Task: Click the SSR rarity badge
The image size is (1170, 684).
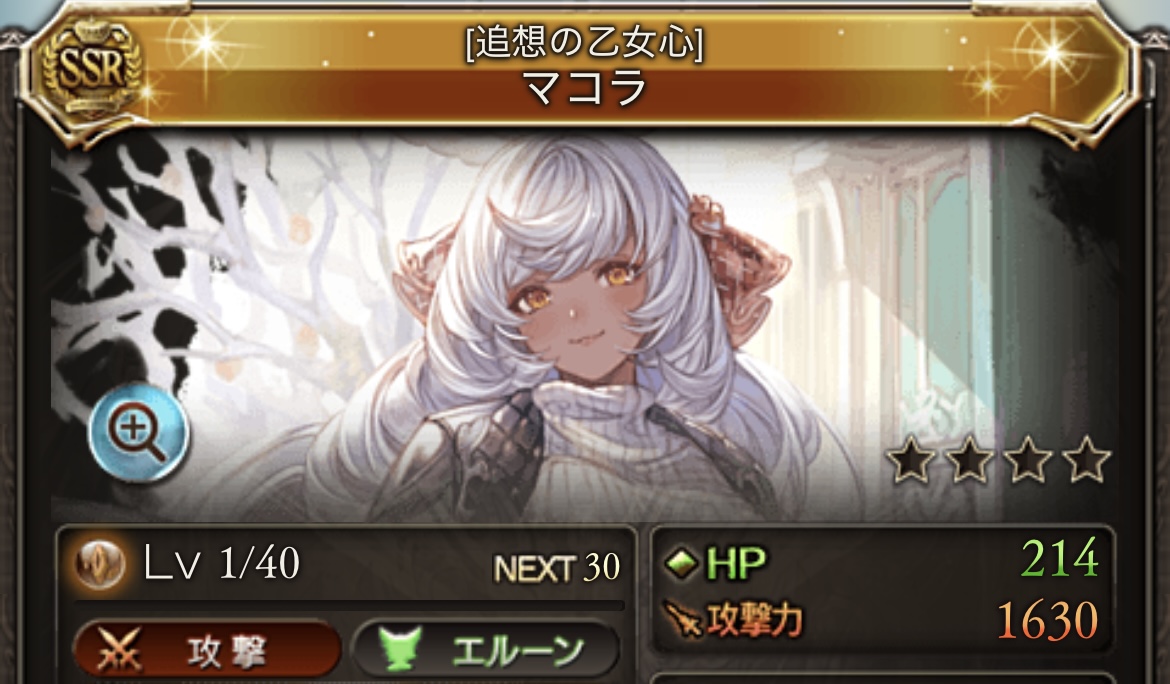Action: point(91,69)
